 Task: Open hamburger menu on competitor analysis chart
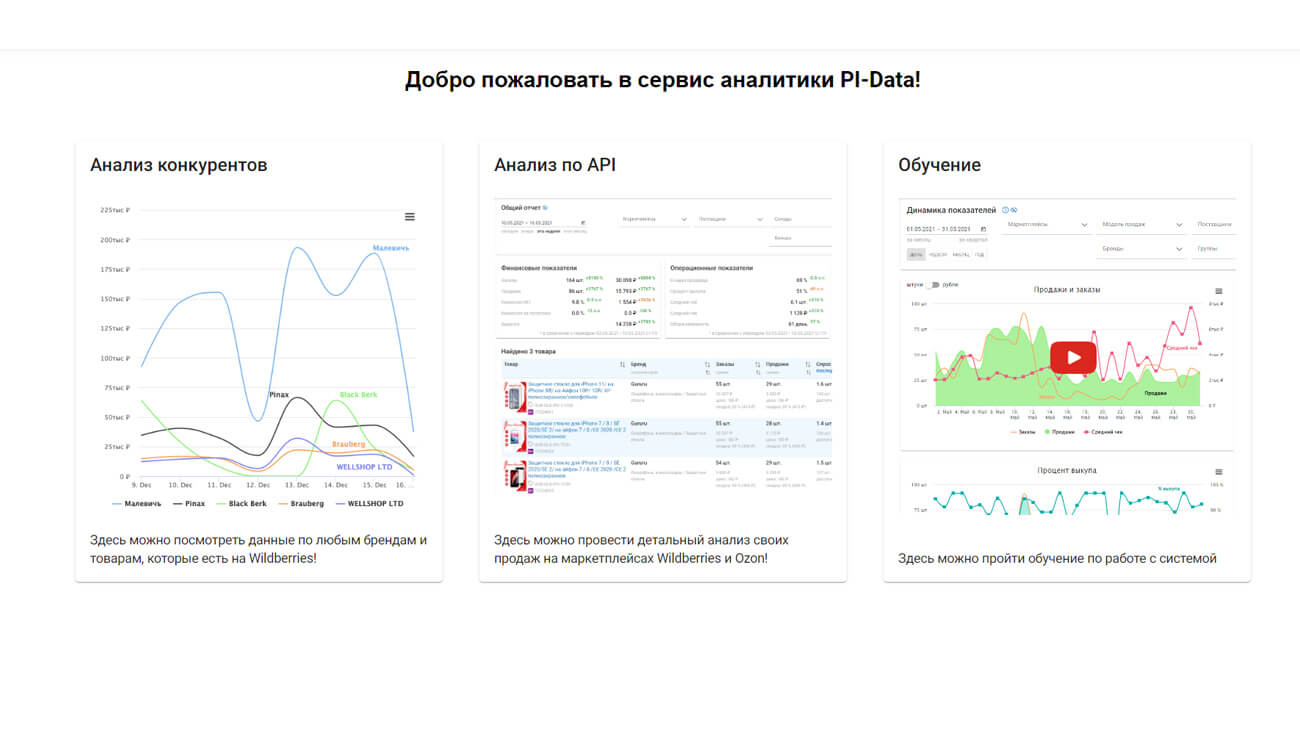[409, 217]
